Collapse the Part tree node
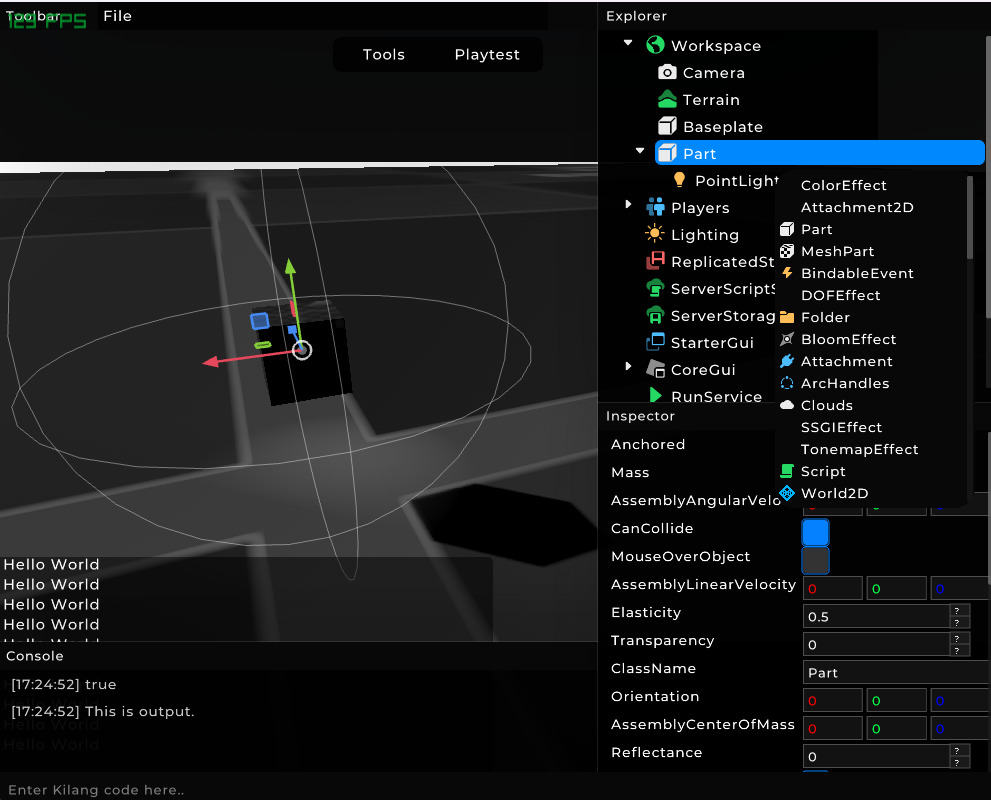 [x=640, y=151]
